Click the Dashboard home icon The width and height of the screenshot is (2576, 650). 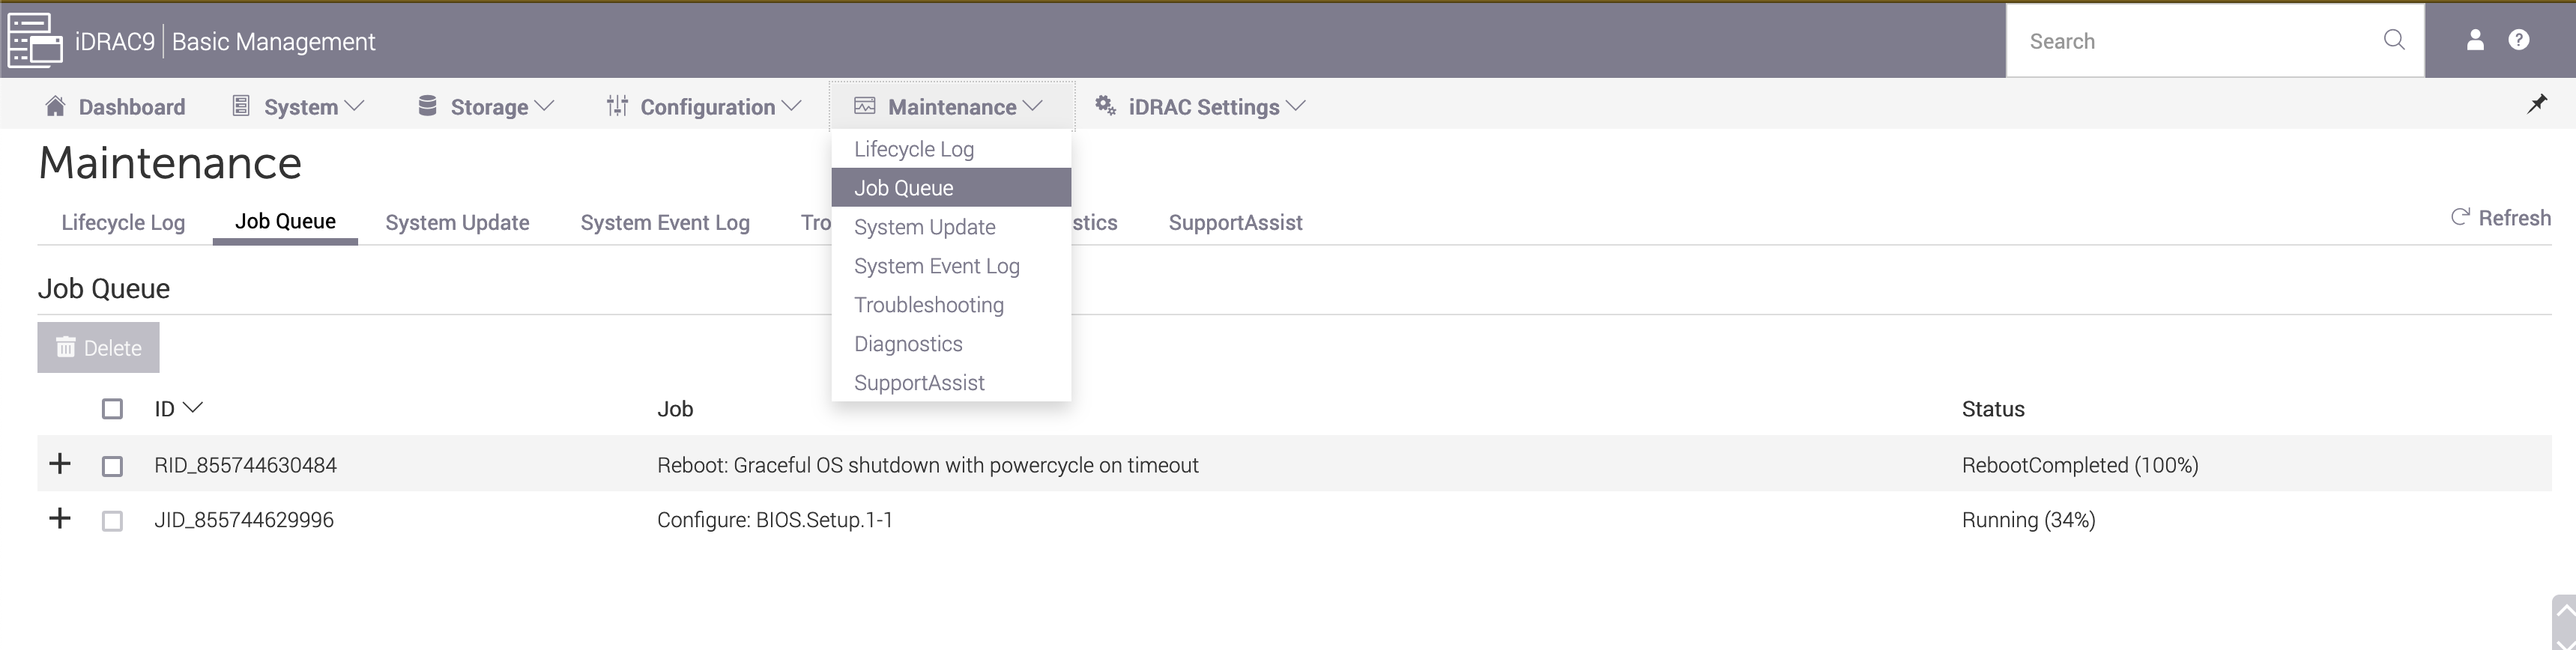(x=55, y=106)
